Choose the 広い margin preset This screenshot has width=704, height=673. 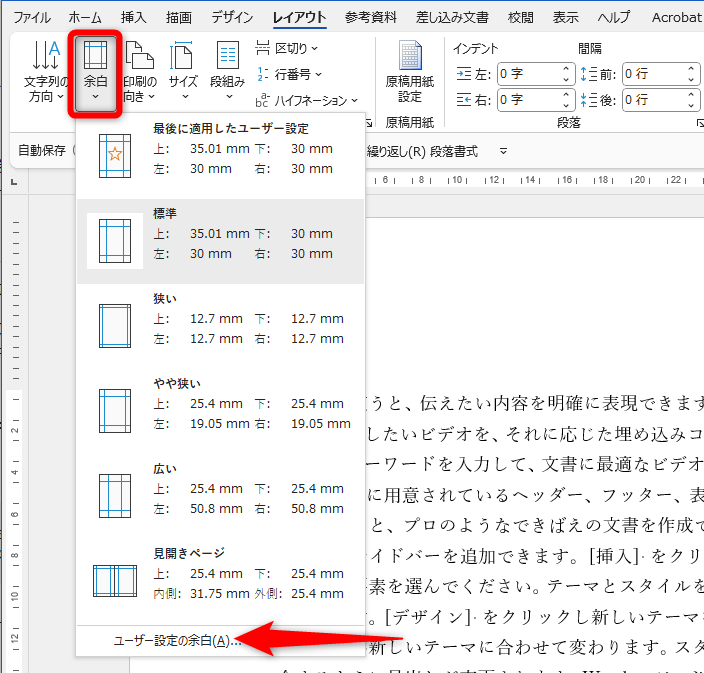(220, 496)
